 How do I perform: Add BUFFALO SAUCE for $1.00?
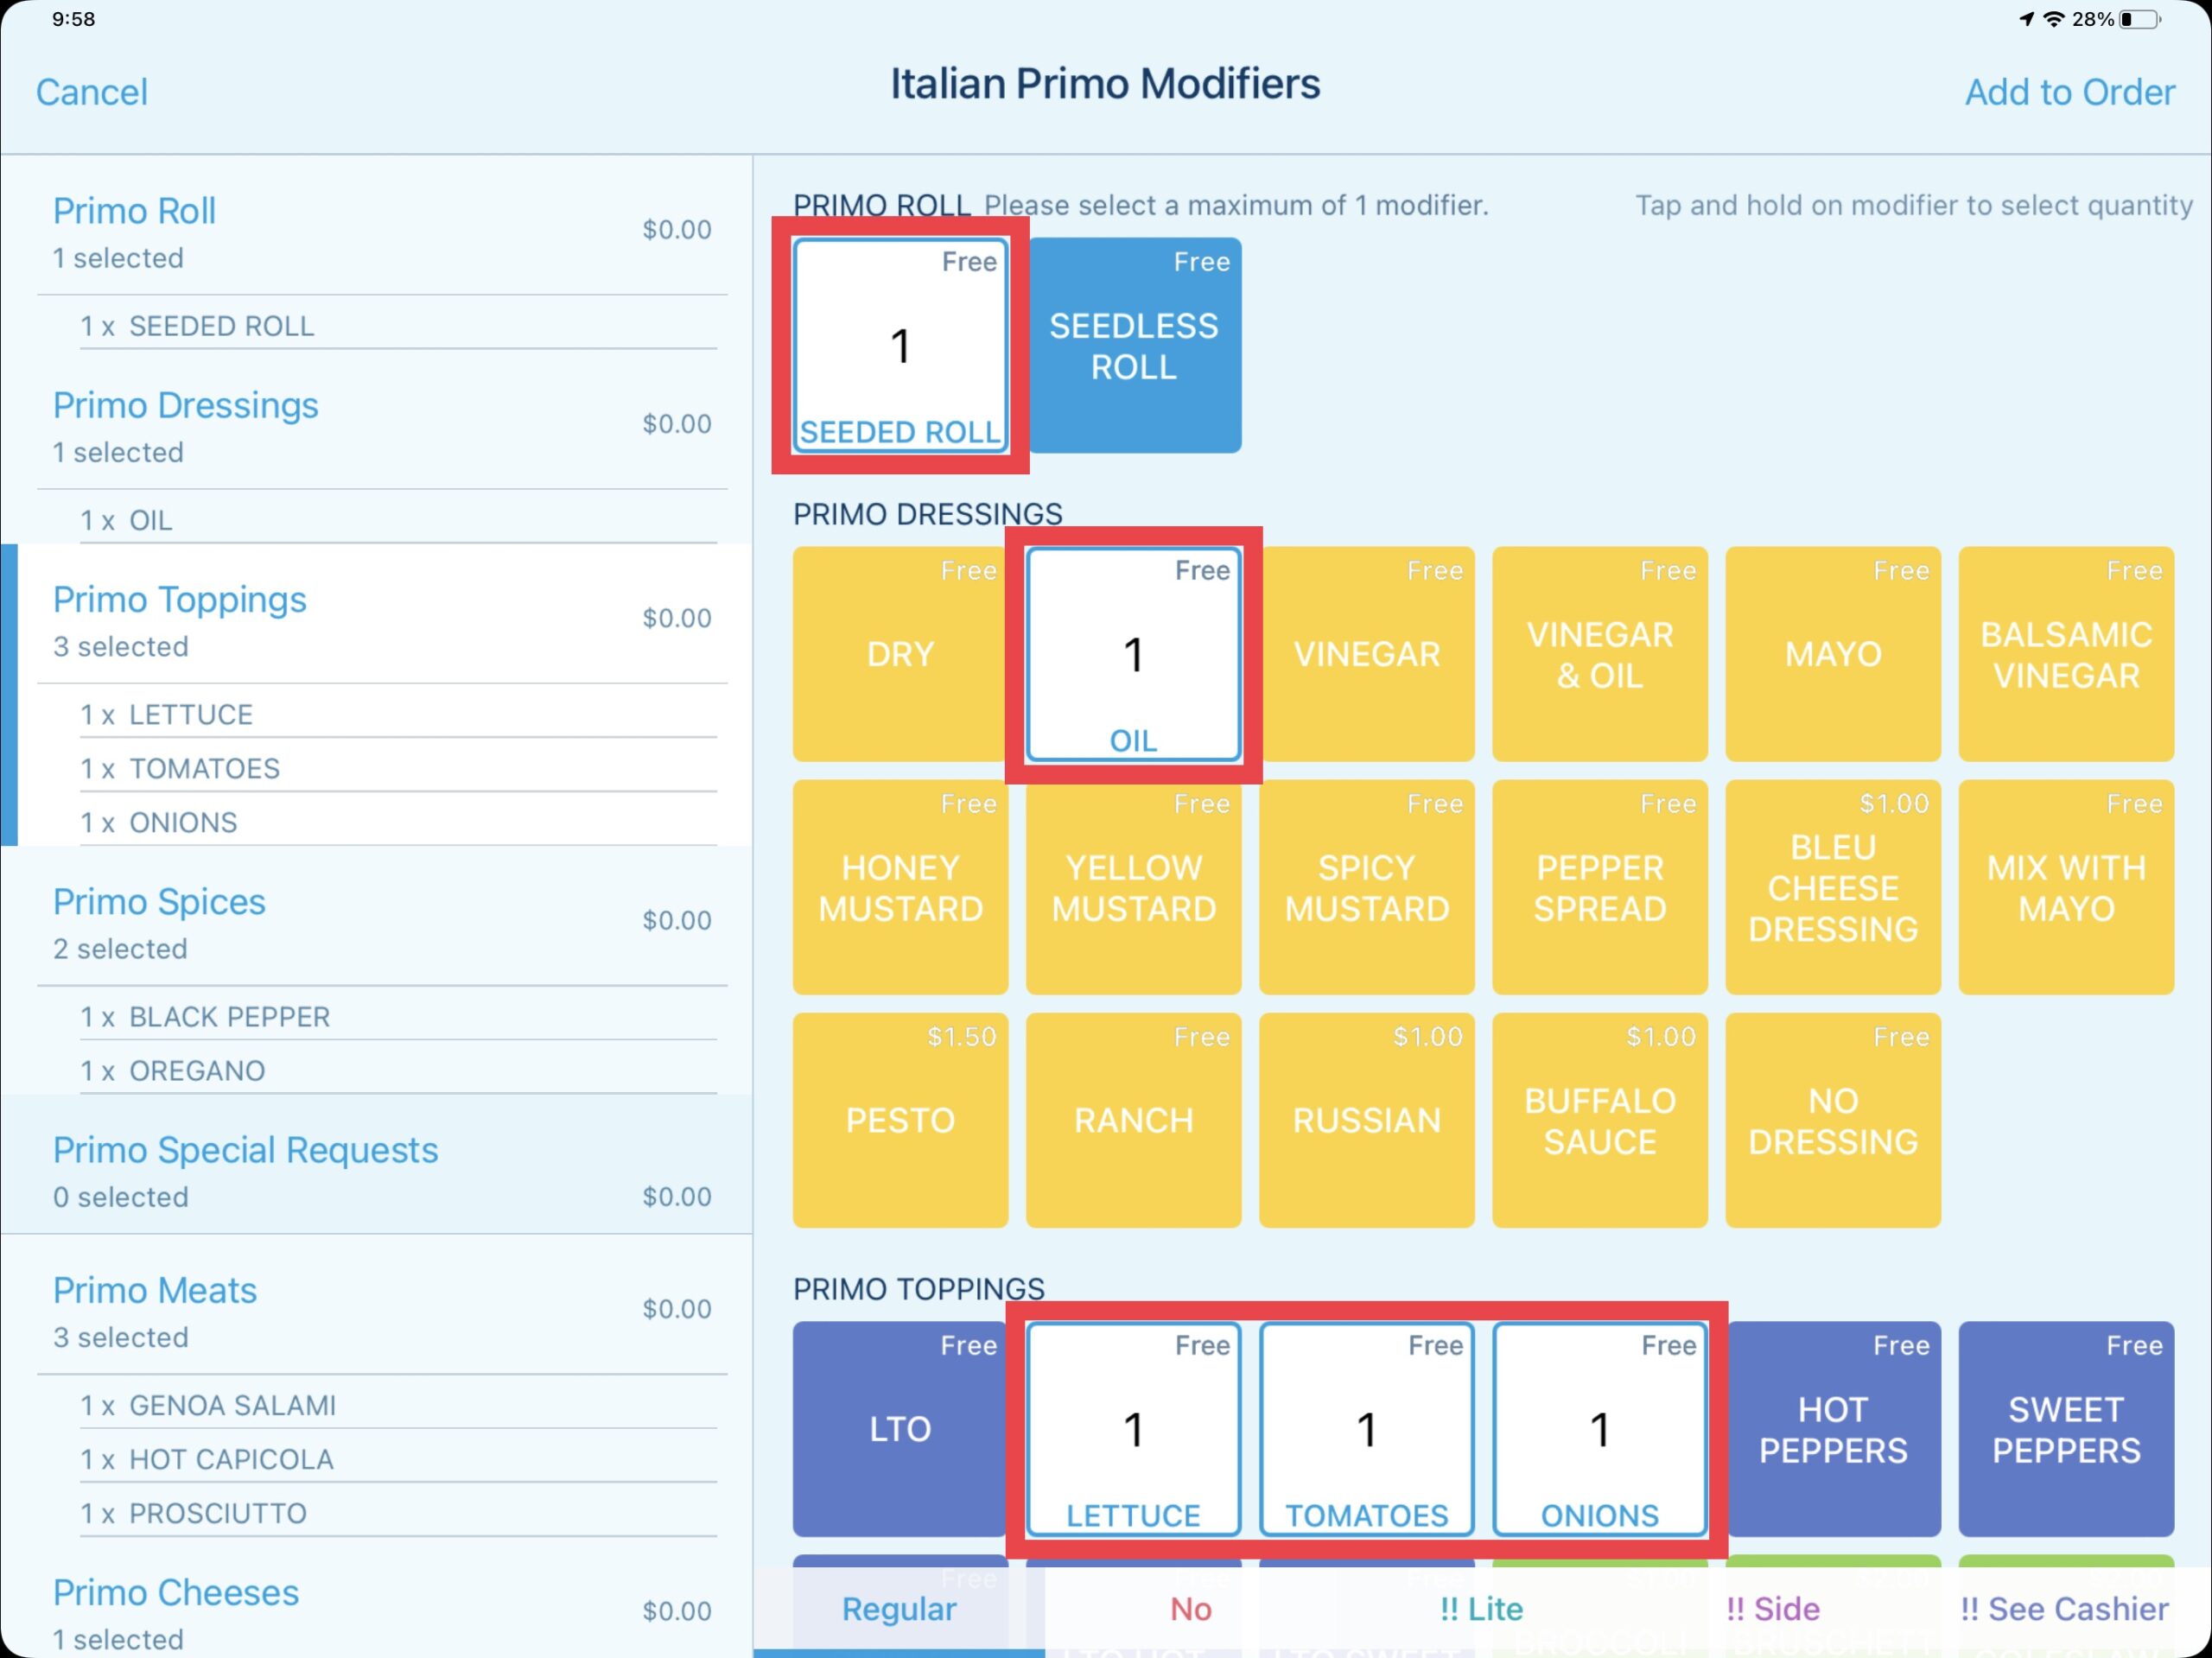coord(1600,1120)
